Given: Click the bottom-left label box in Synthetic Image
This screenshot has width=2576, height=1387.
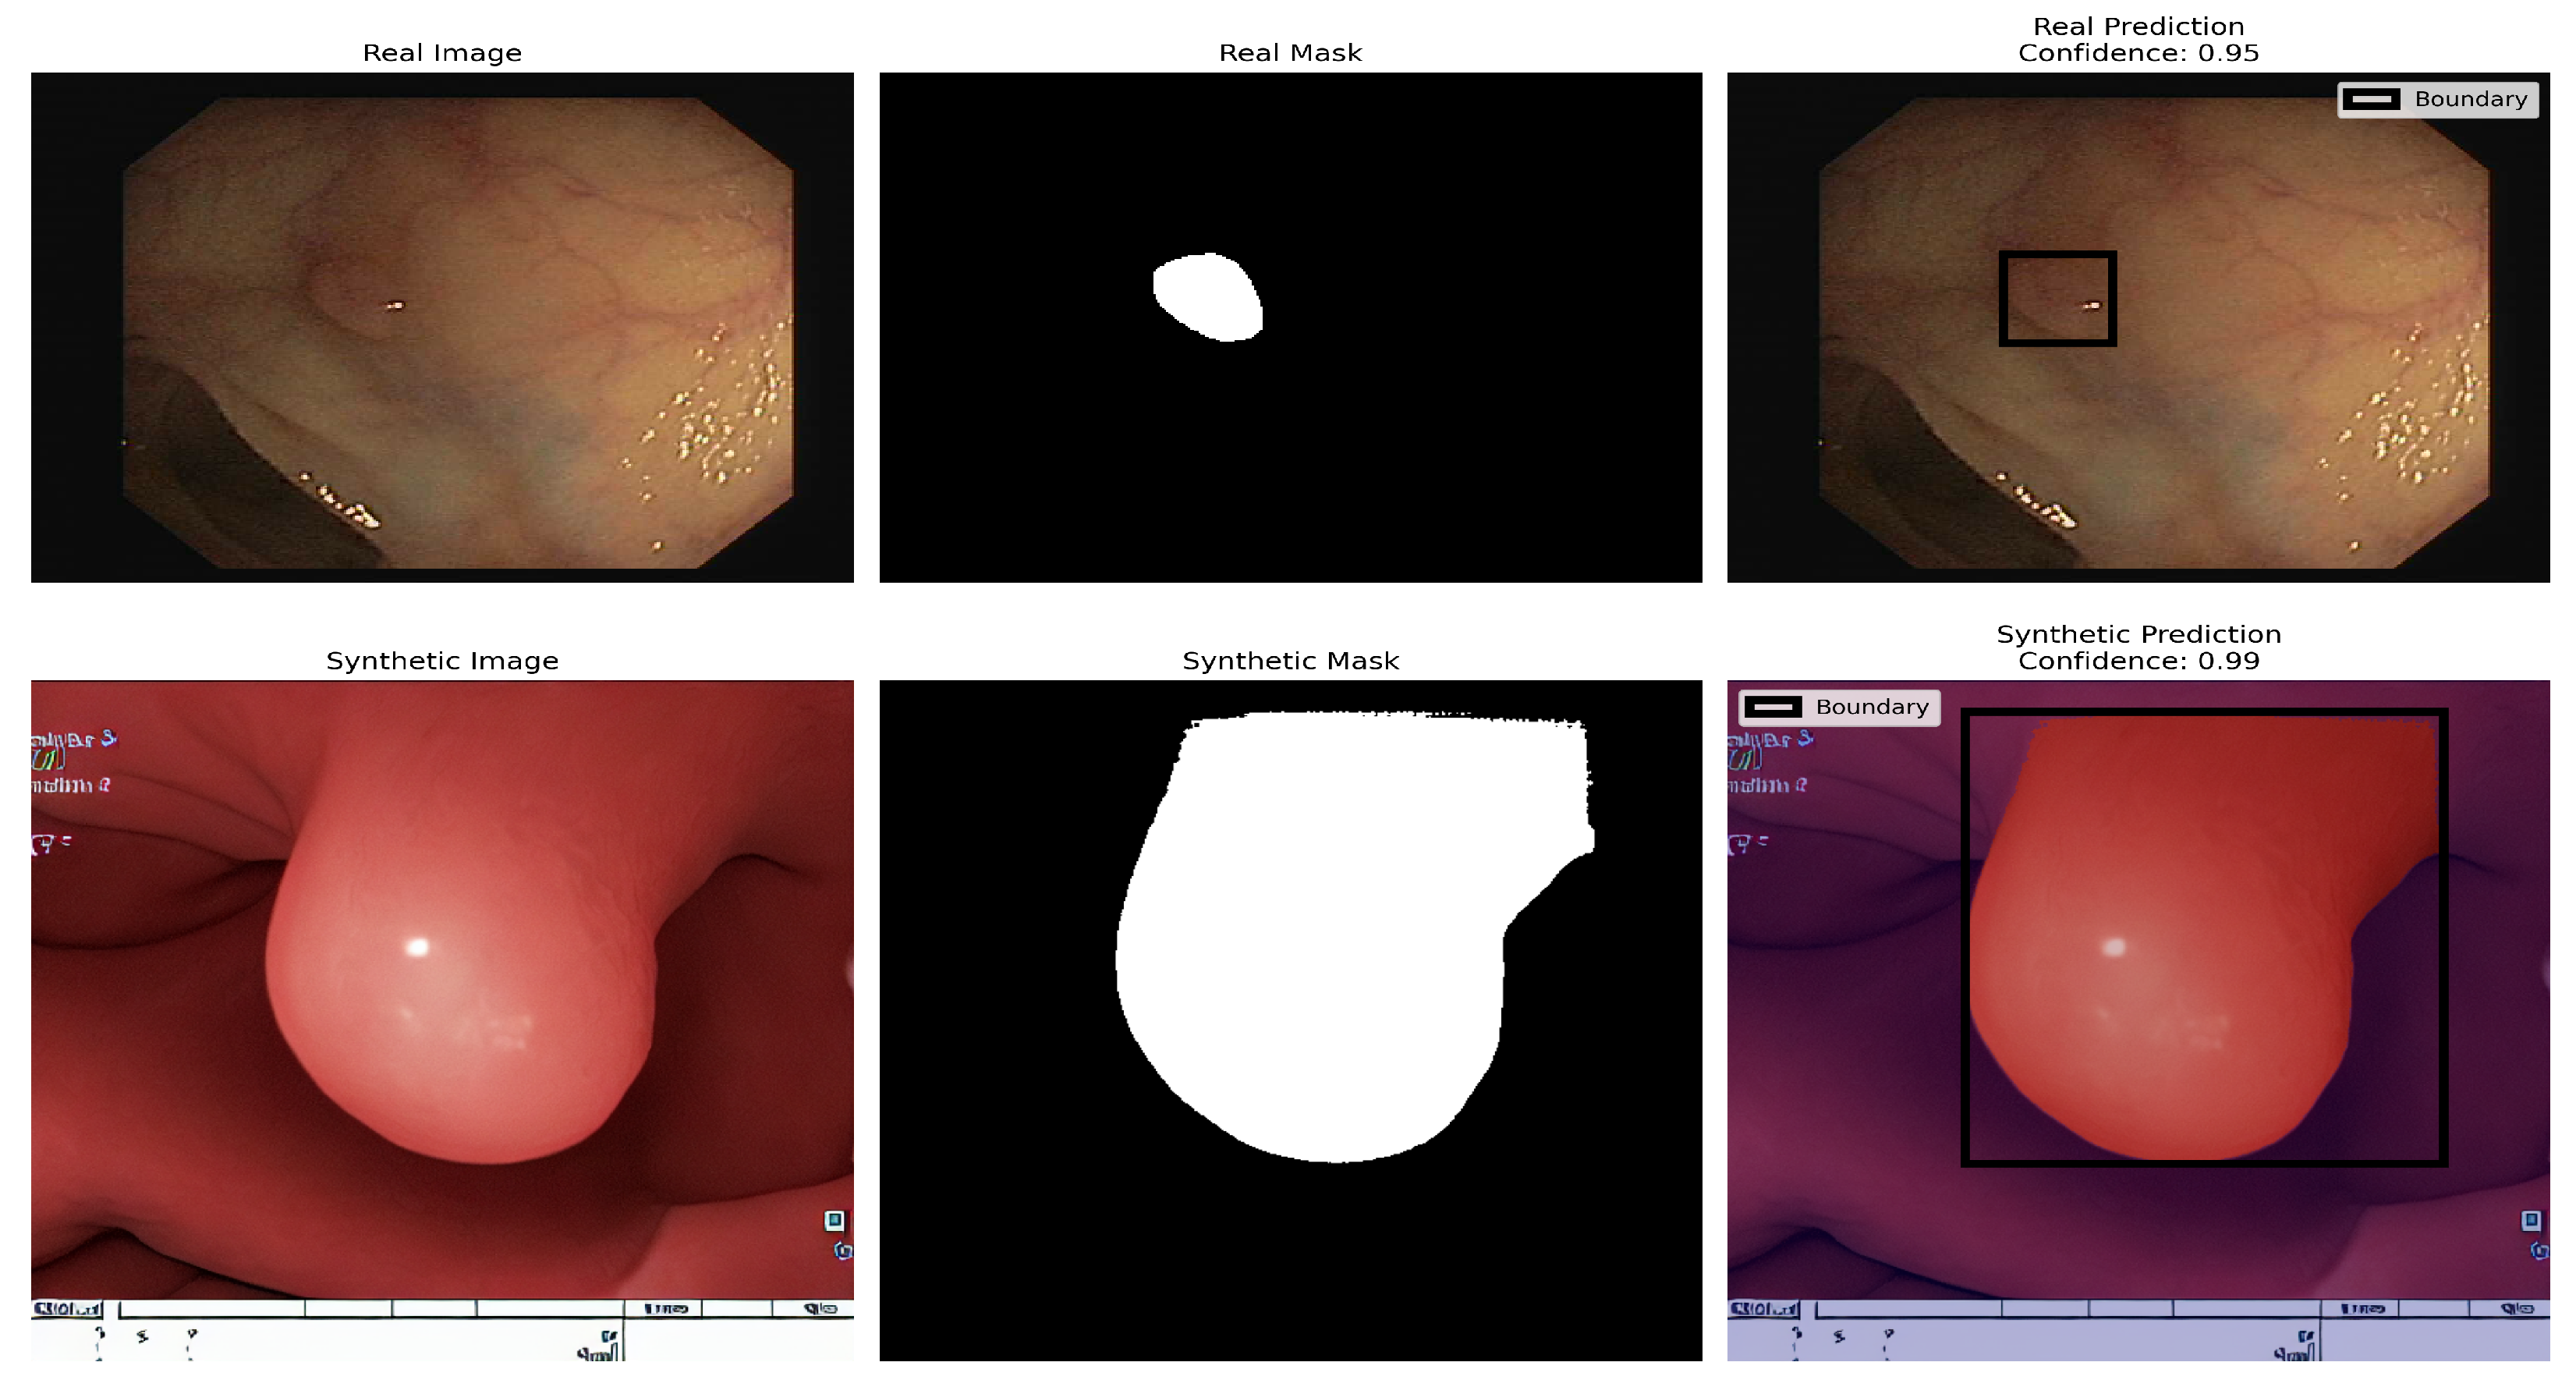Looking at the screenshot, I should (x=66, y=1309).
